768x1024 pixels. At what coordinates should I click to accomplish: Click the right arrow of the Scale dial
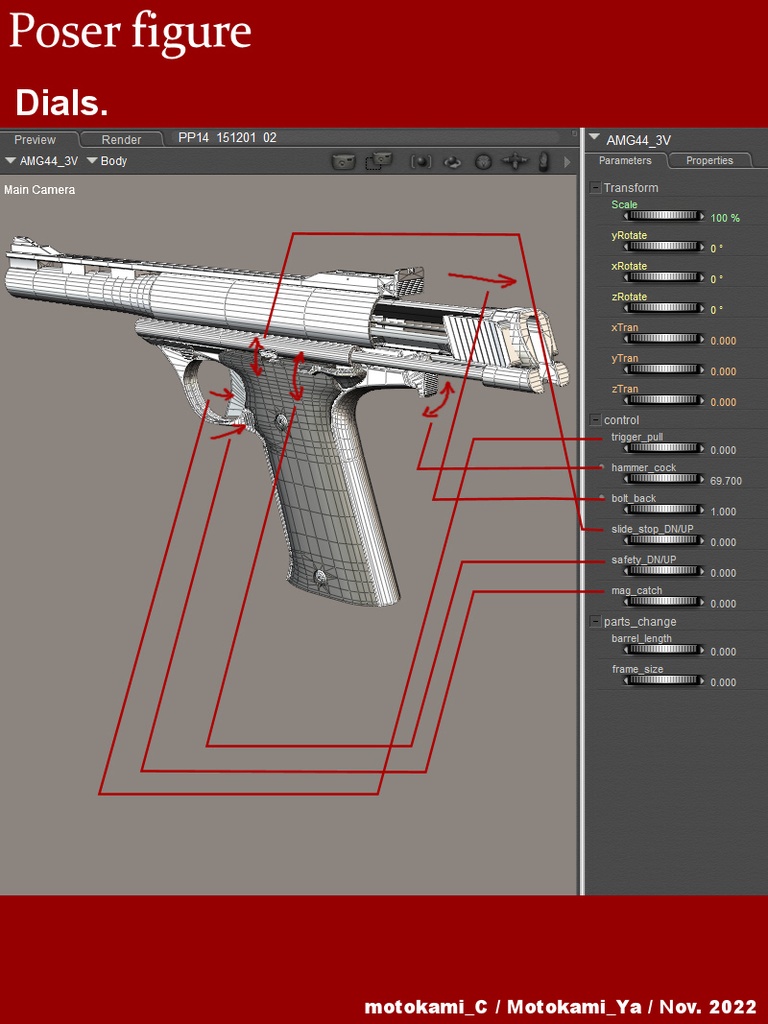701,216
